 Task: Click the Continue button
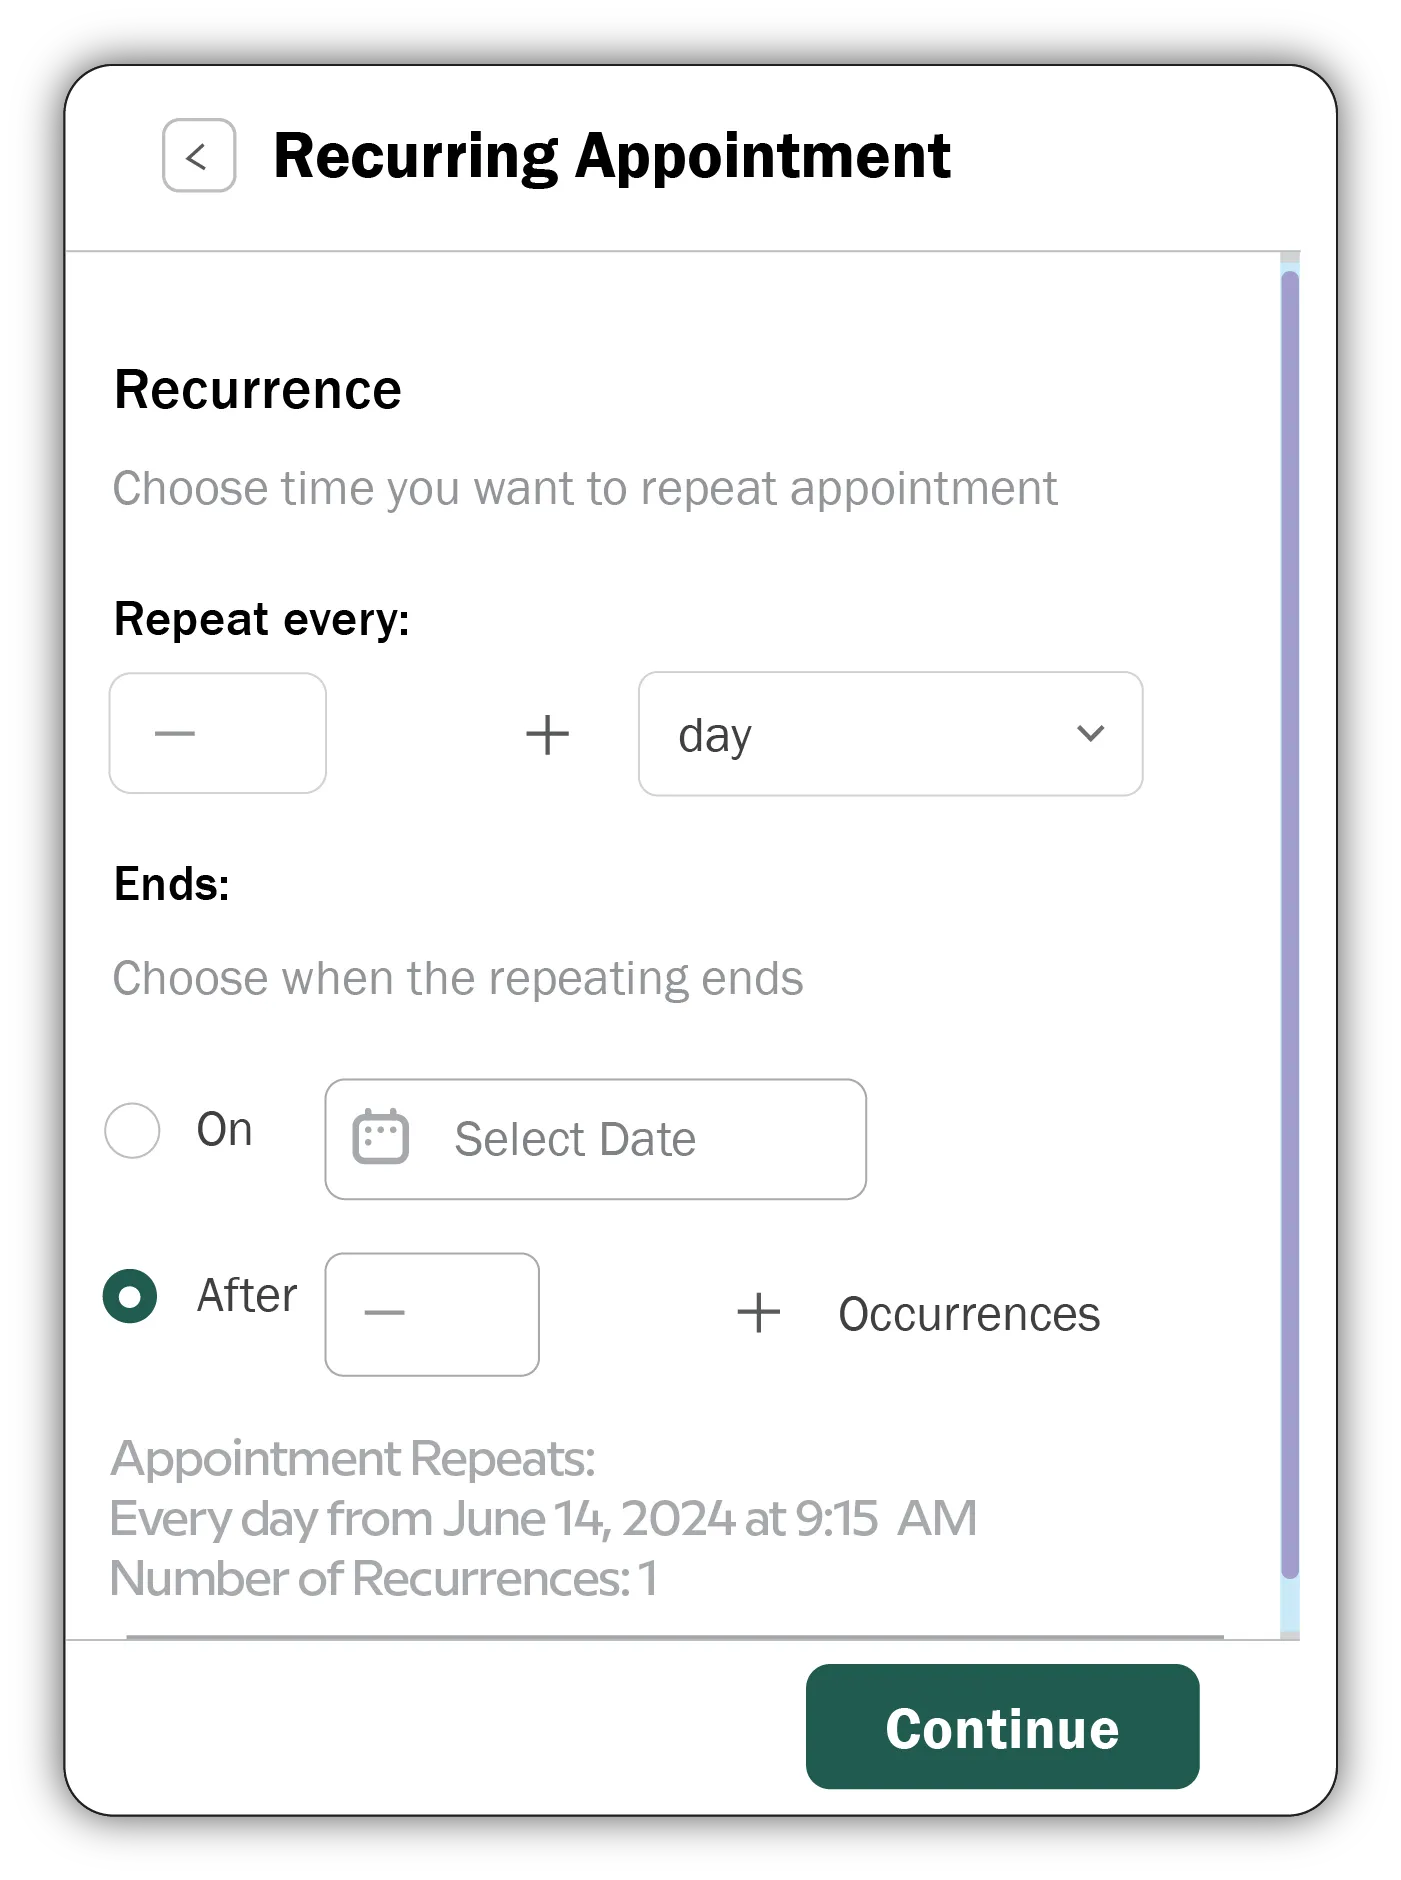[x=1002, y=1729]
